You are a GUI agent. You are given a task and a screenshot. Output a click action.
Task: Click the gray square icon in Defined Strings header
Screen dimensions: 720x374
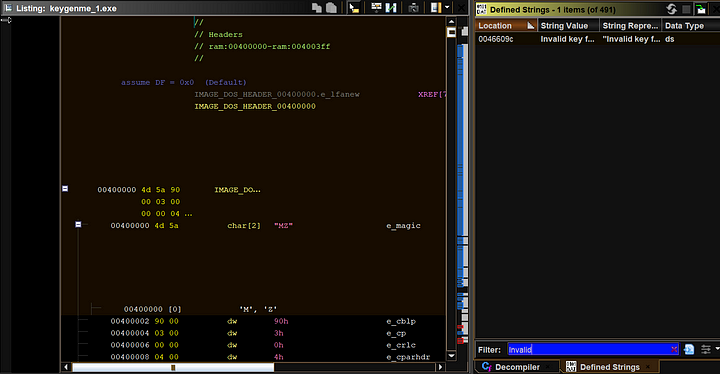click(x=686, y=9)
